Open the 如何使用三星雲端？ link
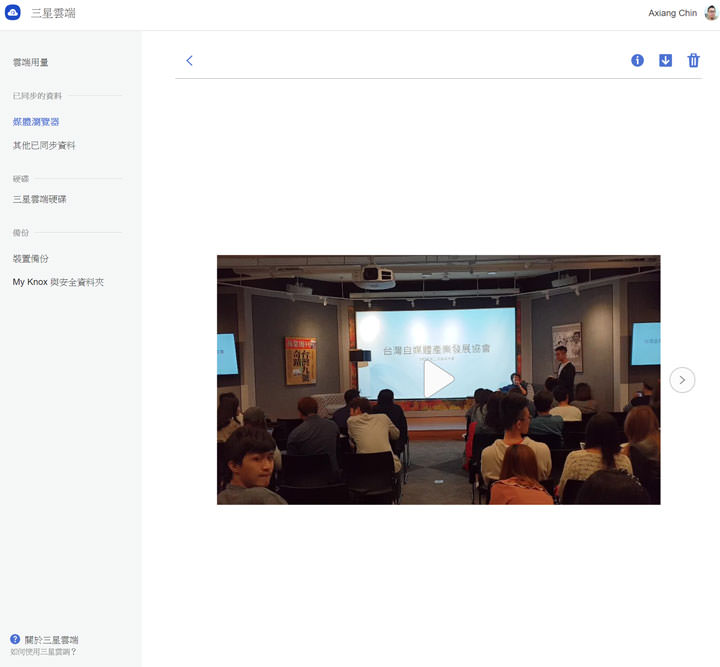This screenshot has width=720, height=667. [x=44, y=652]
